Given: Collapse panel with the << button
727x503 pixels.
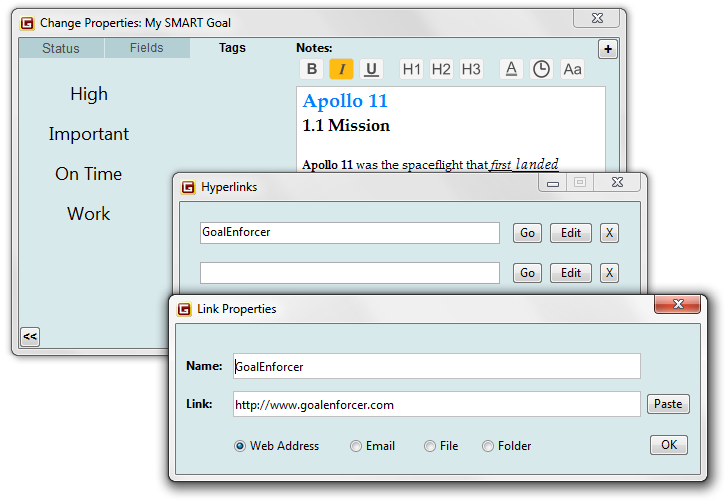Looking at the screenshot, I should coord(30,337).
